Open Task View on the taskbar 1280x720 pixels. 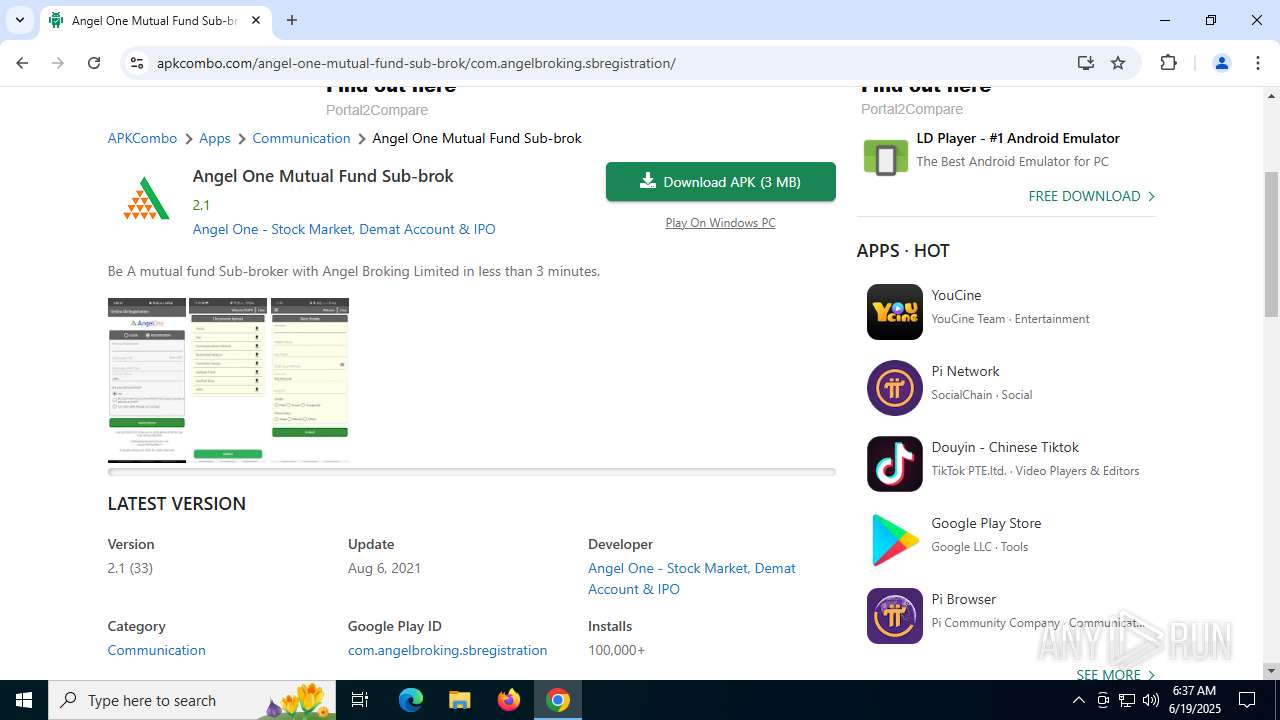click(x=361, y=700)
